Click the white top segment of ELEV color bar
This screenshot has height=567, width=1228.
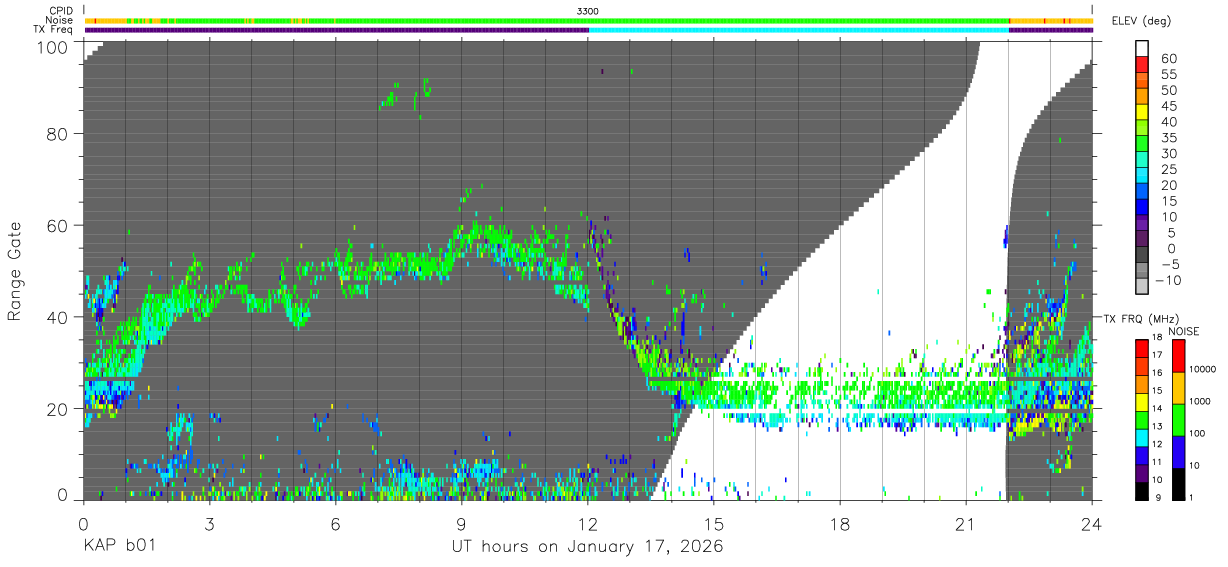click(1142, 47)
